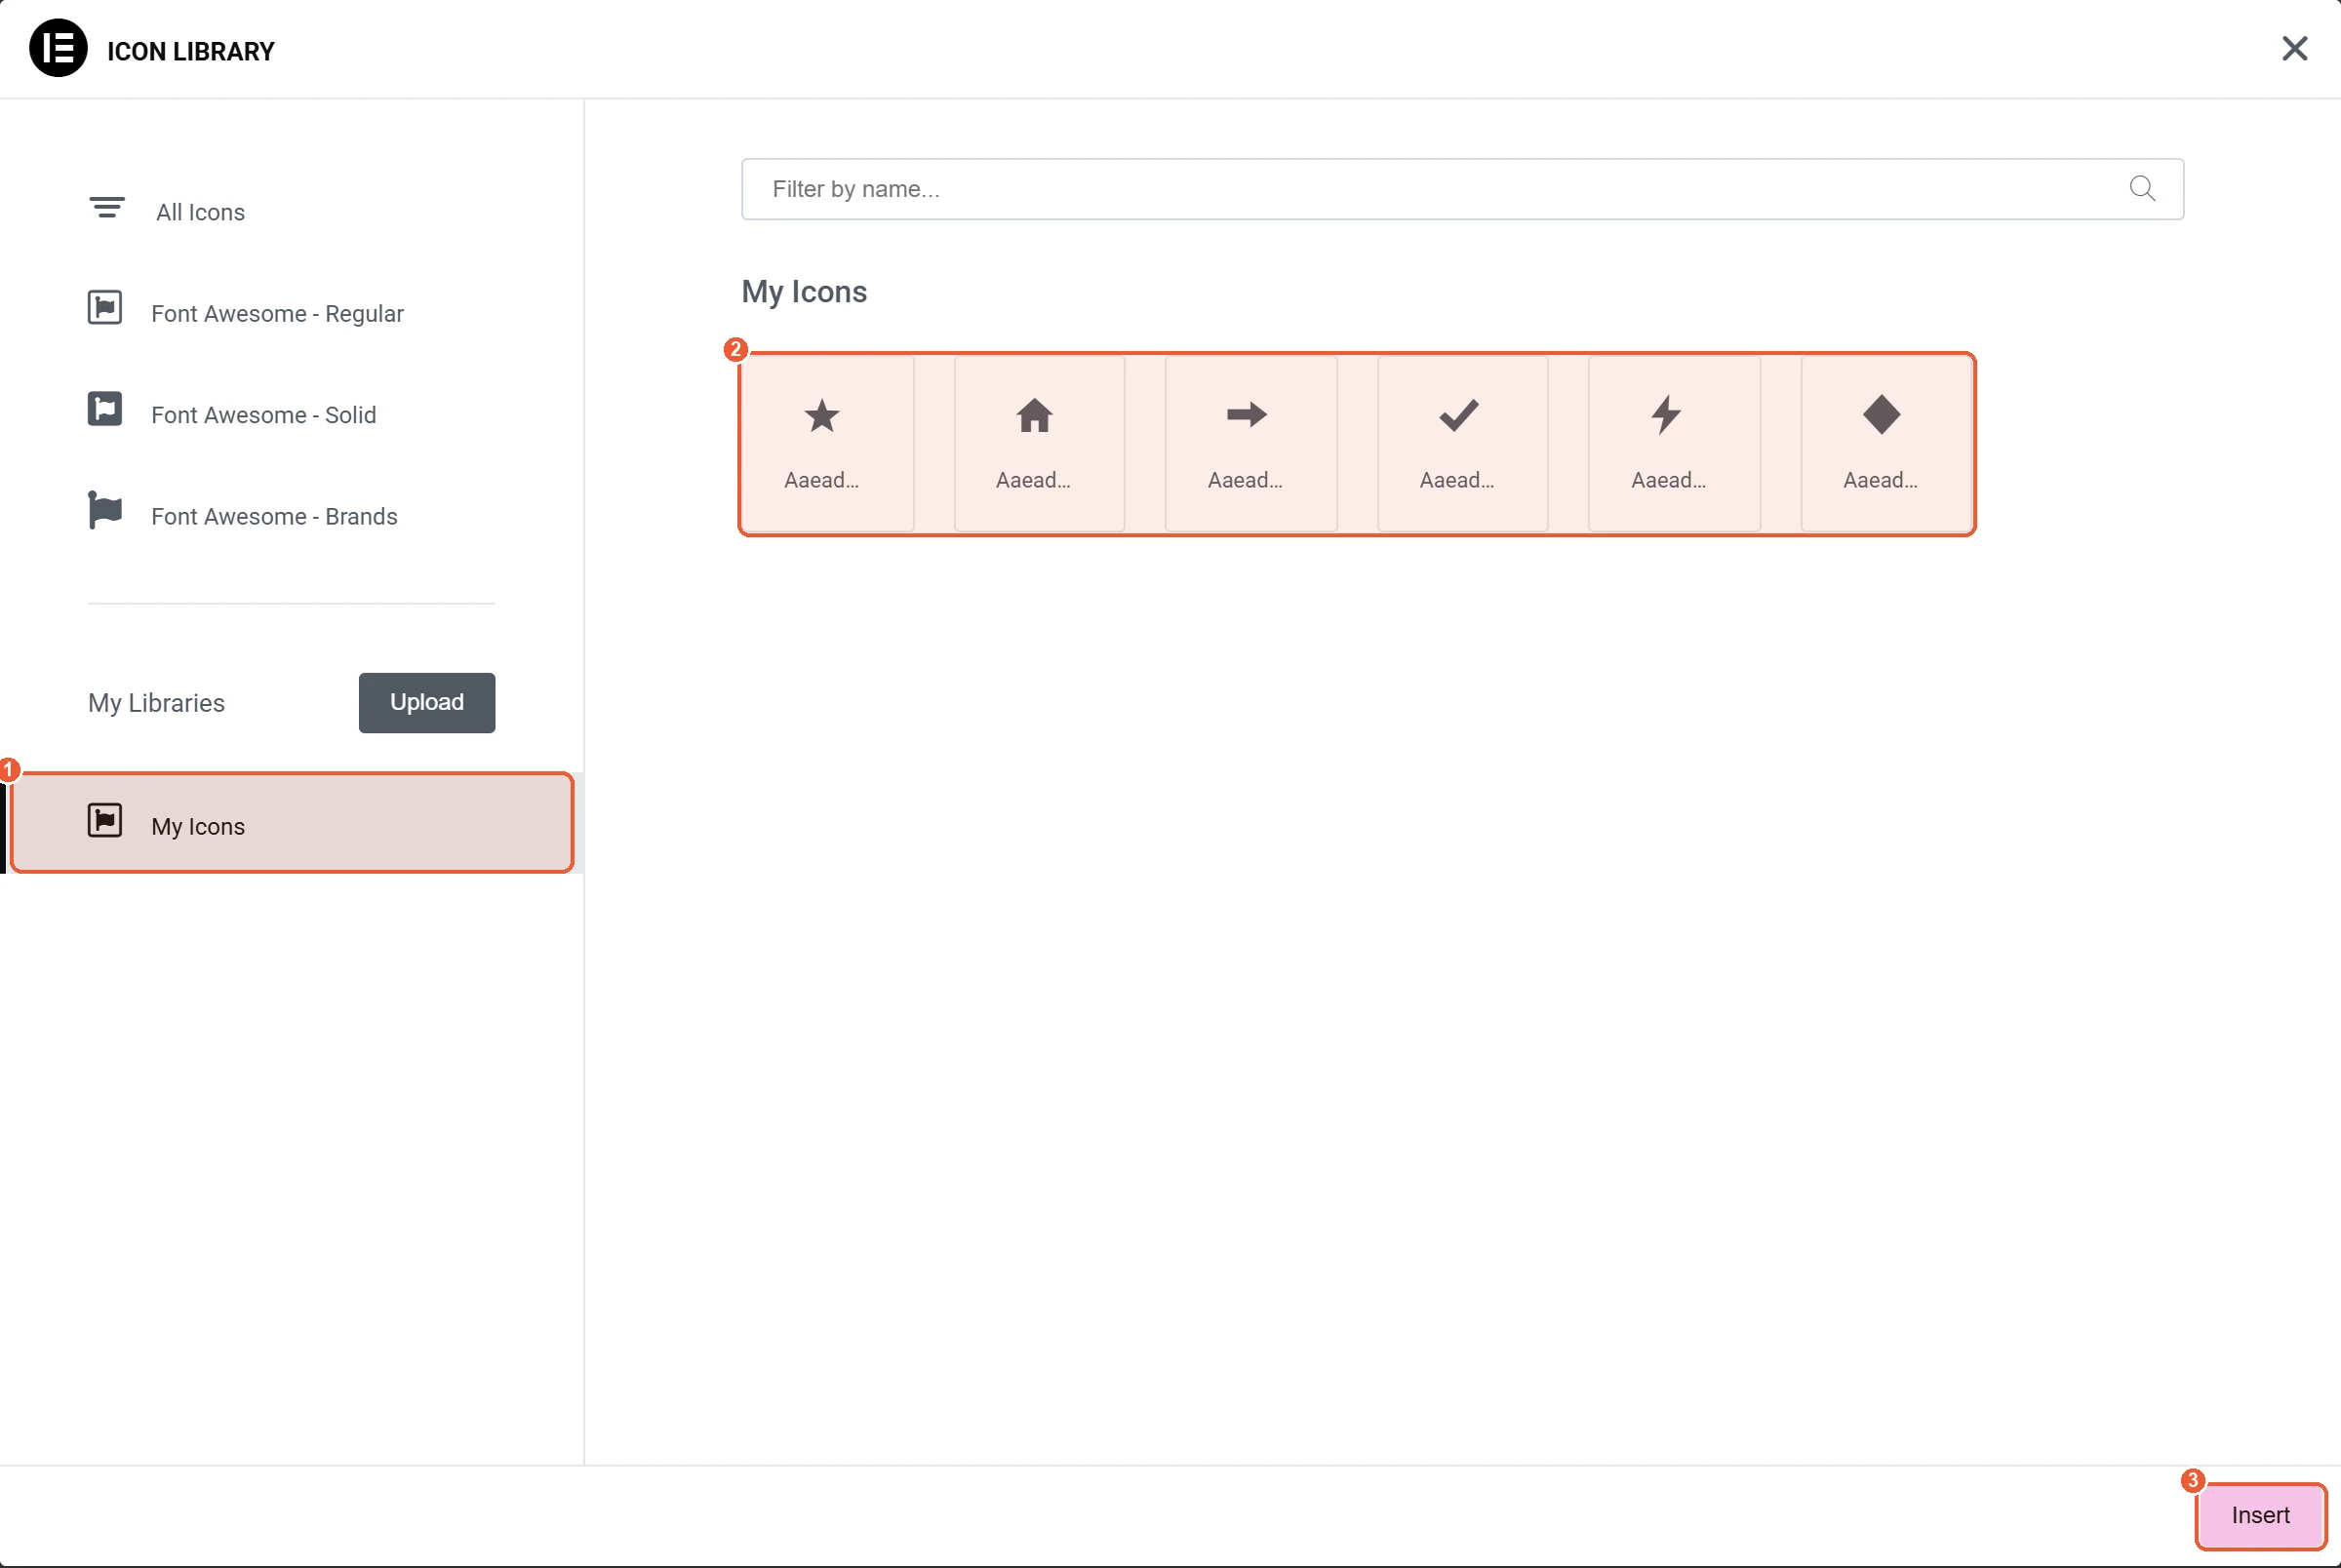
Task: Click the My Icons heading text
Action: coord(804,292)
